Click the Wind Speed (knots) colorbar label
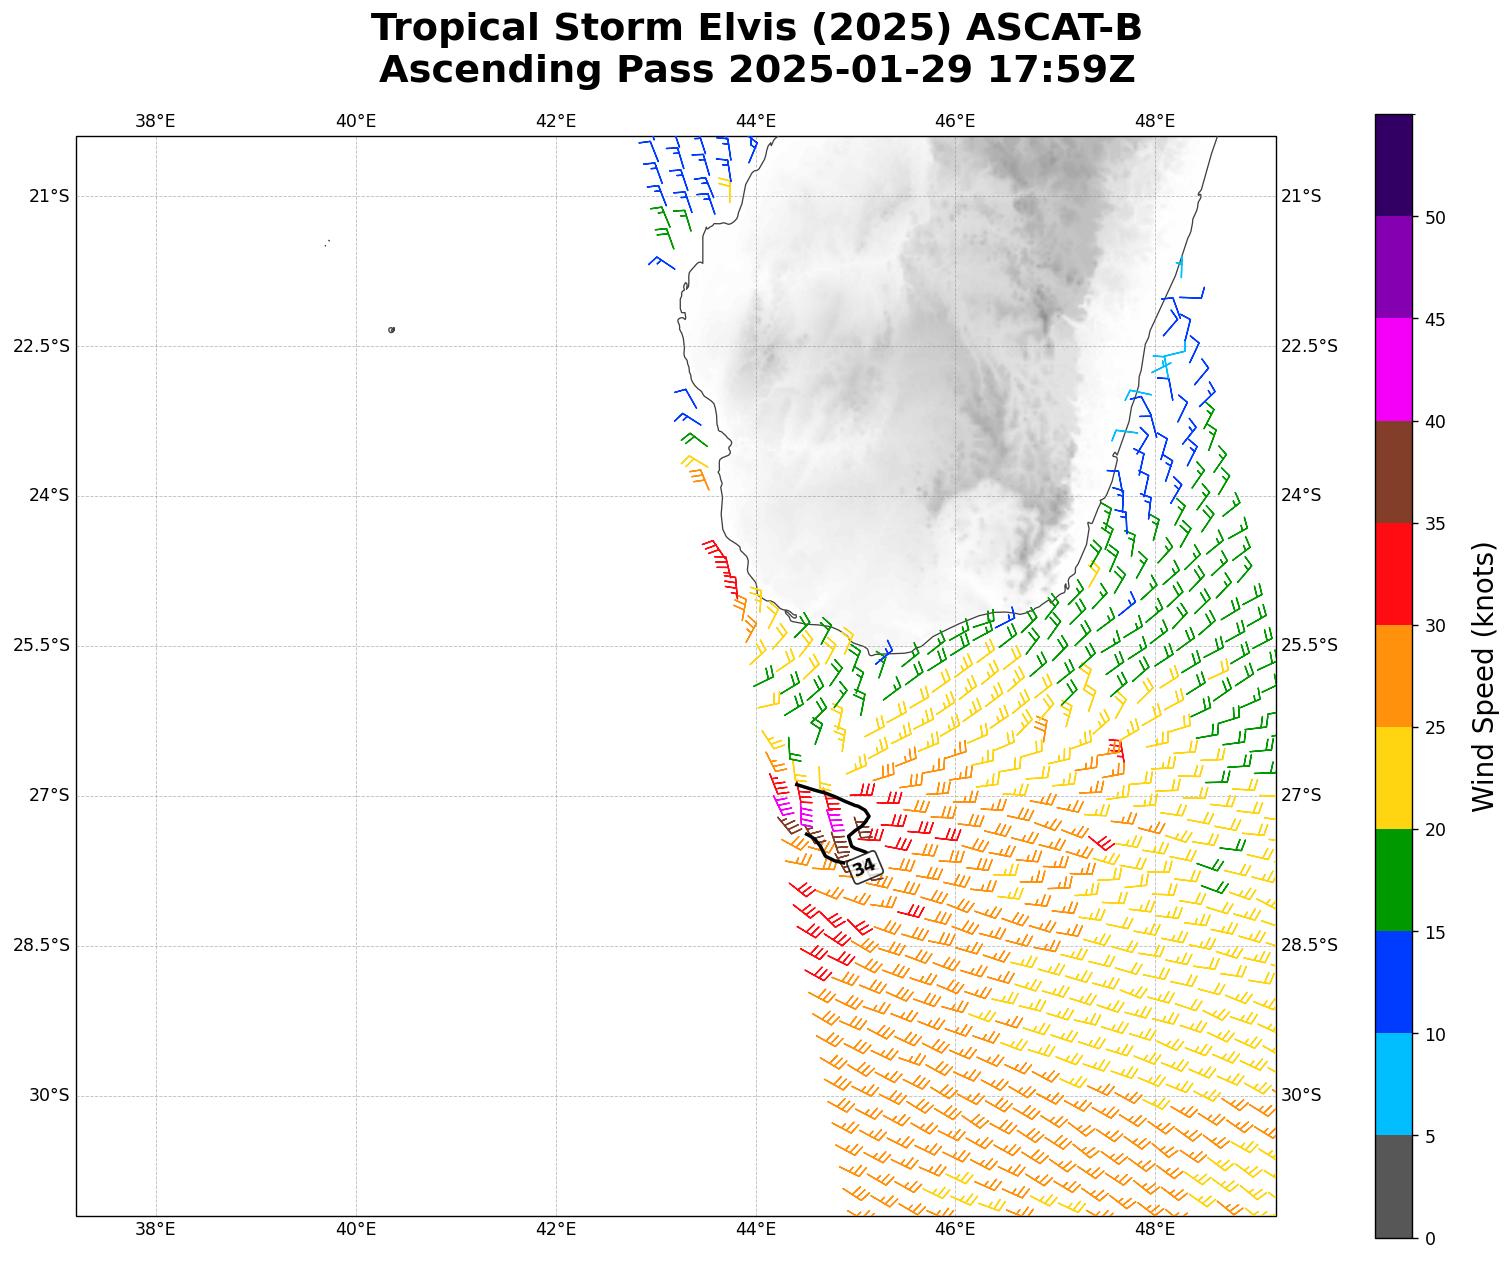Image resolution: width=1512 pixels, height=1261 pixels. tap(1485, 676)
